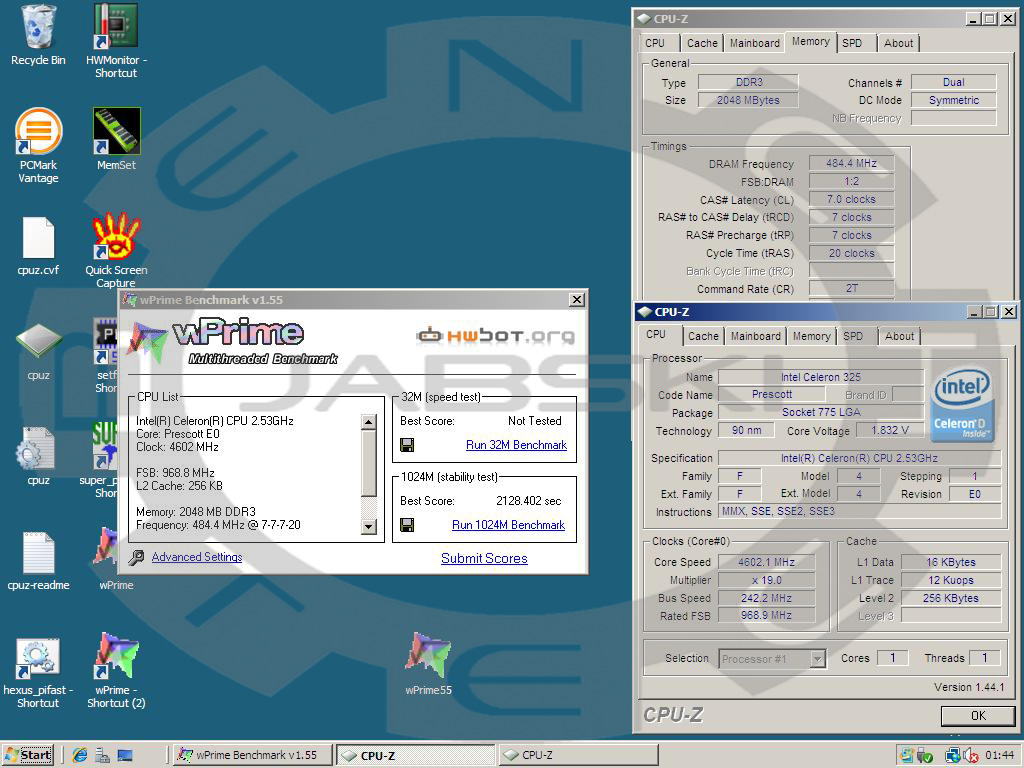The image size is (1024, 768).
Task: Click the DRAM Frequency 484.4 MHz field
Action: (x=852, y=163)
